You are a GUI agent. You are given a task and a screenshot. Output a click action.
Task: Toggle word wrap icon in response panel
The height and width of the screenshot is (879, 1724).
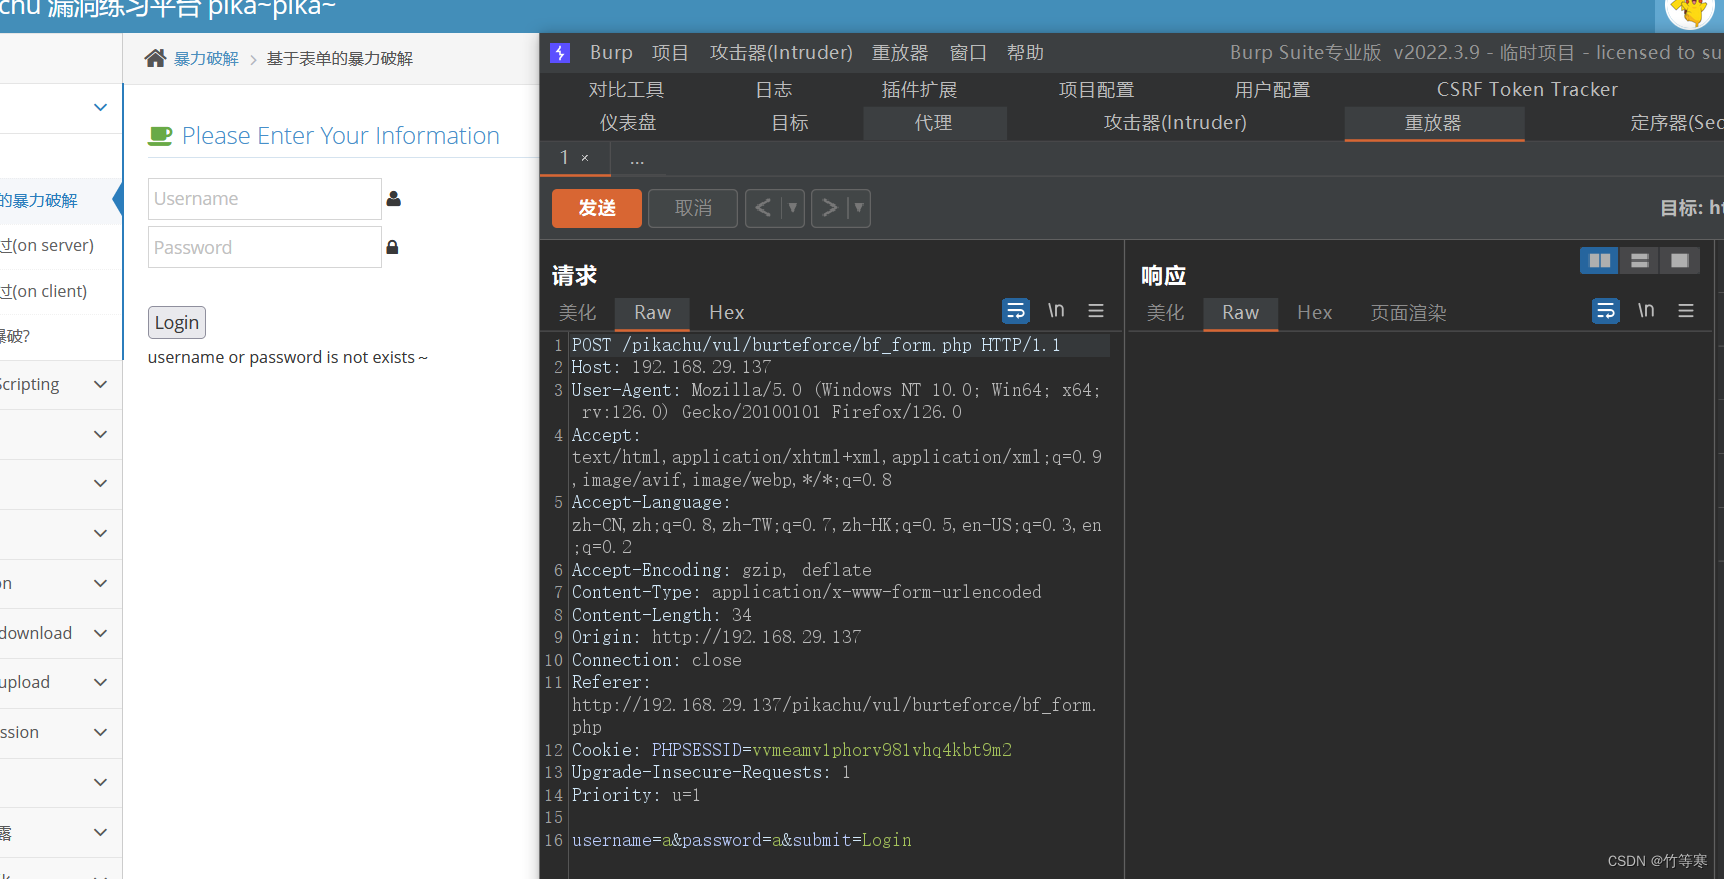pyautogui.click(x=1606, y=311)
